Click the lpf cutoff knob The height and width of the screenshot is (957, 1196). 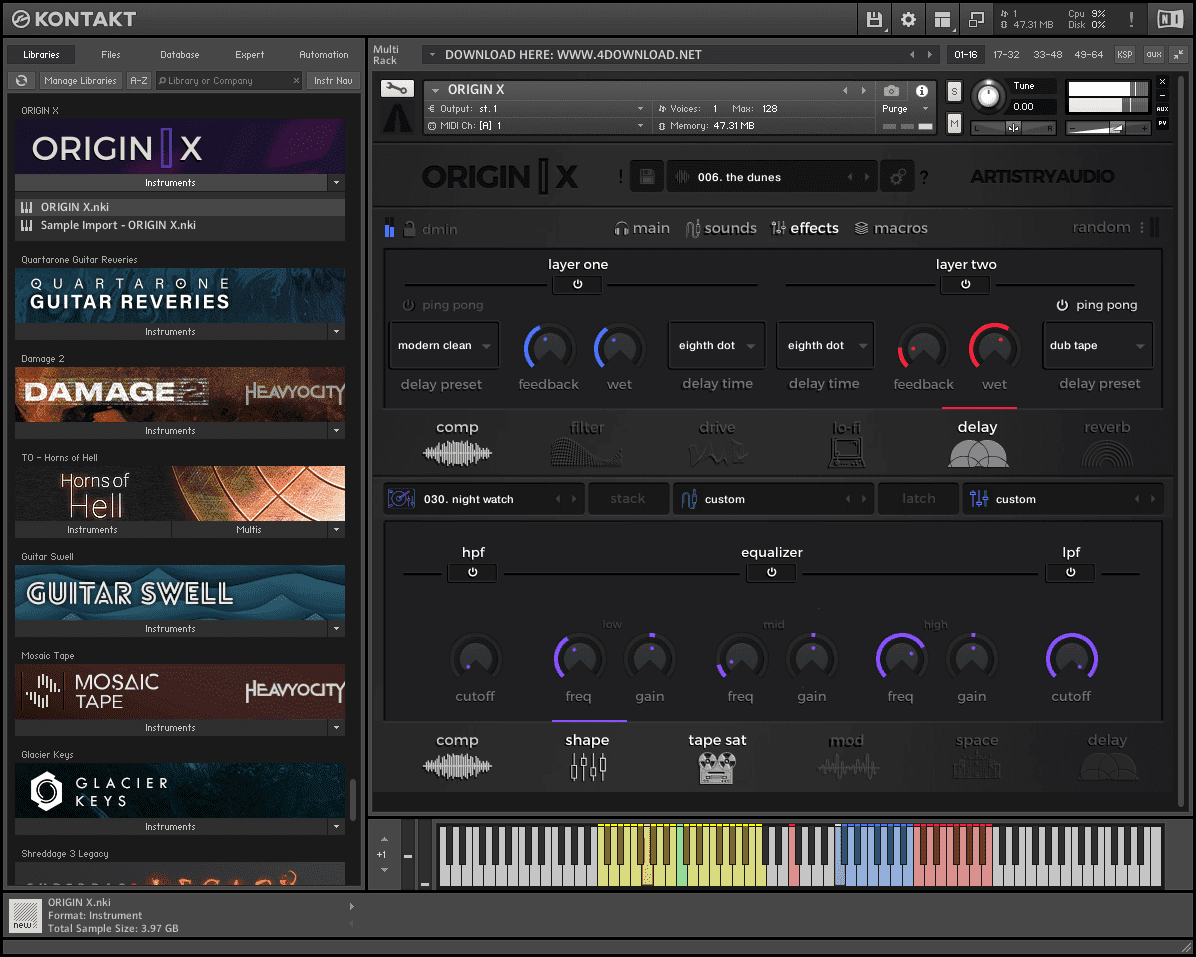tap(1071, 658)
